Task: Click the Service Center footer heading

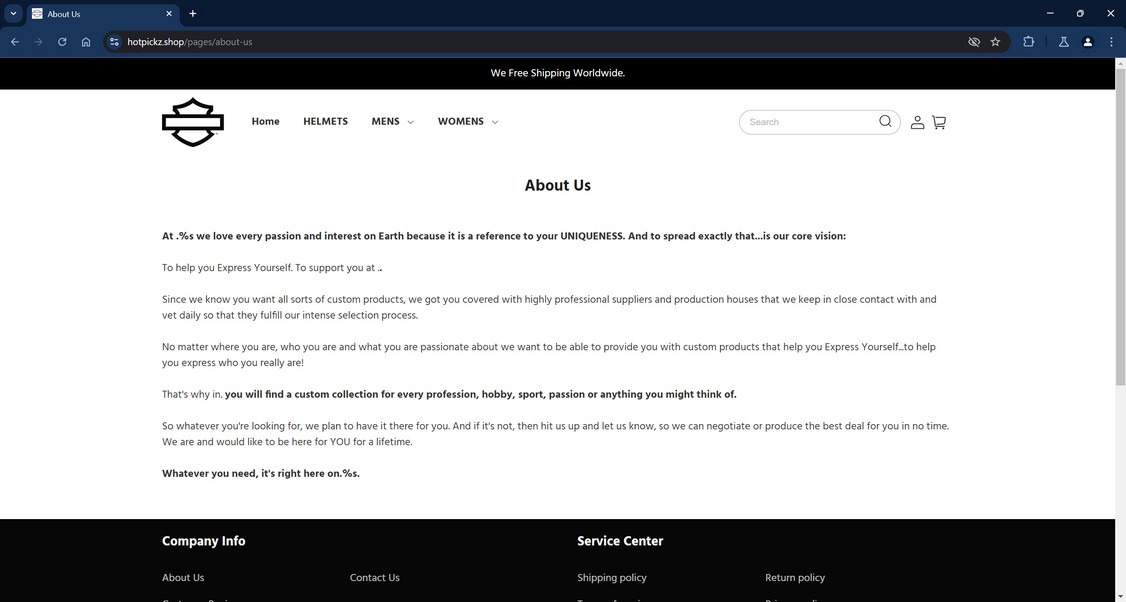Action: point(620,541)
